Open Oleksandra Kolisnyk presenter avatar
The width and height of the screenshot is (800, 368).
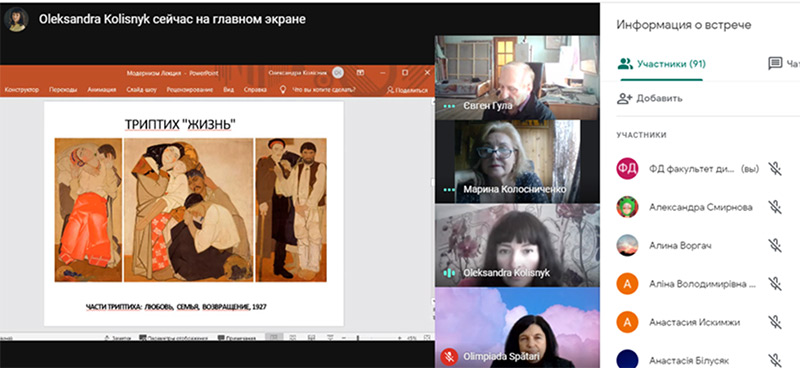(16, 19)
